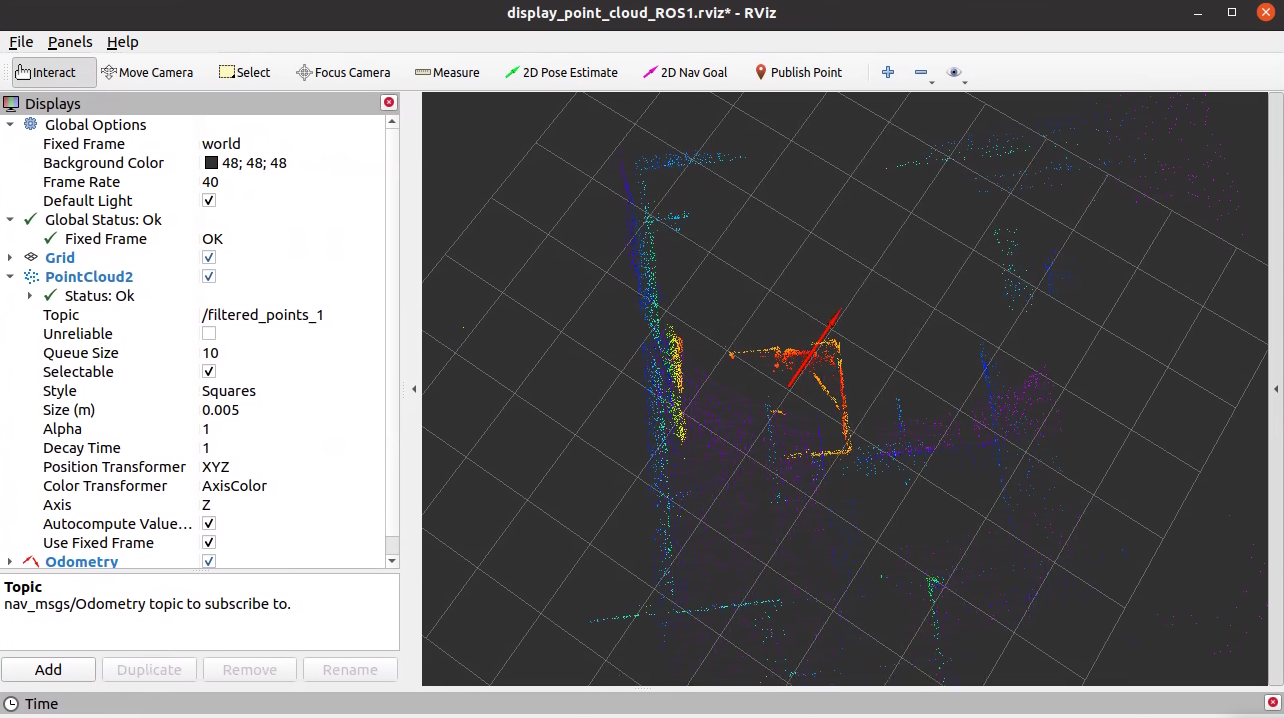Image resolution: width=1284 pixels, height=718 pixels.
Task: Expand the Status: Ok node
Action: (30, 295)
